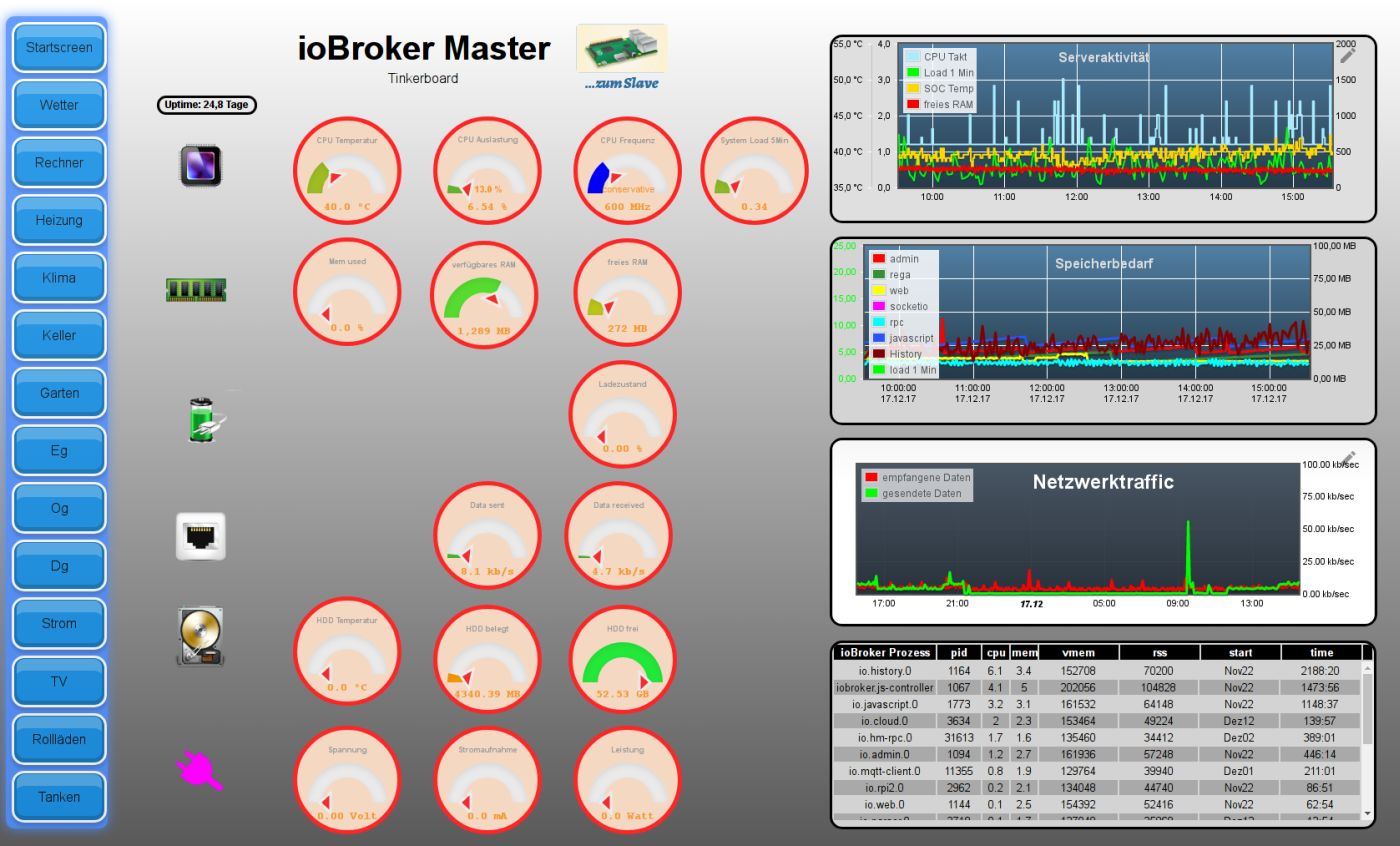Image resolution: width=1400 pixels, height=846 pixels.
Task: Follow the ...zum Slave link
Action: coord(622,83)
